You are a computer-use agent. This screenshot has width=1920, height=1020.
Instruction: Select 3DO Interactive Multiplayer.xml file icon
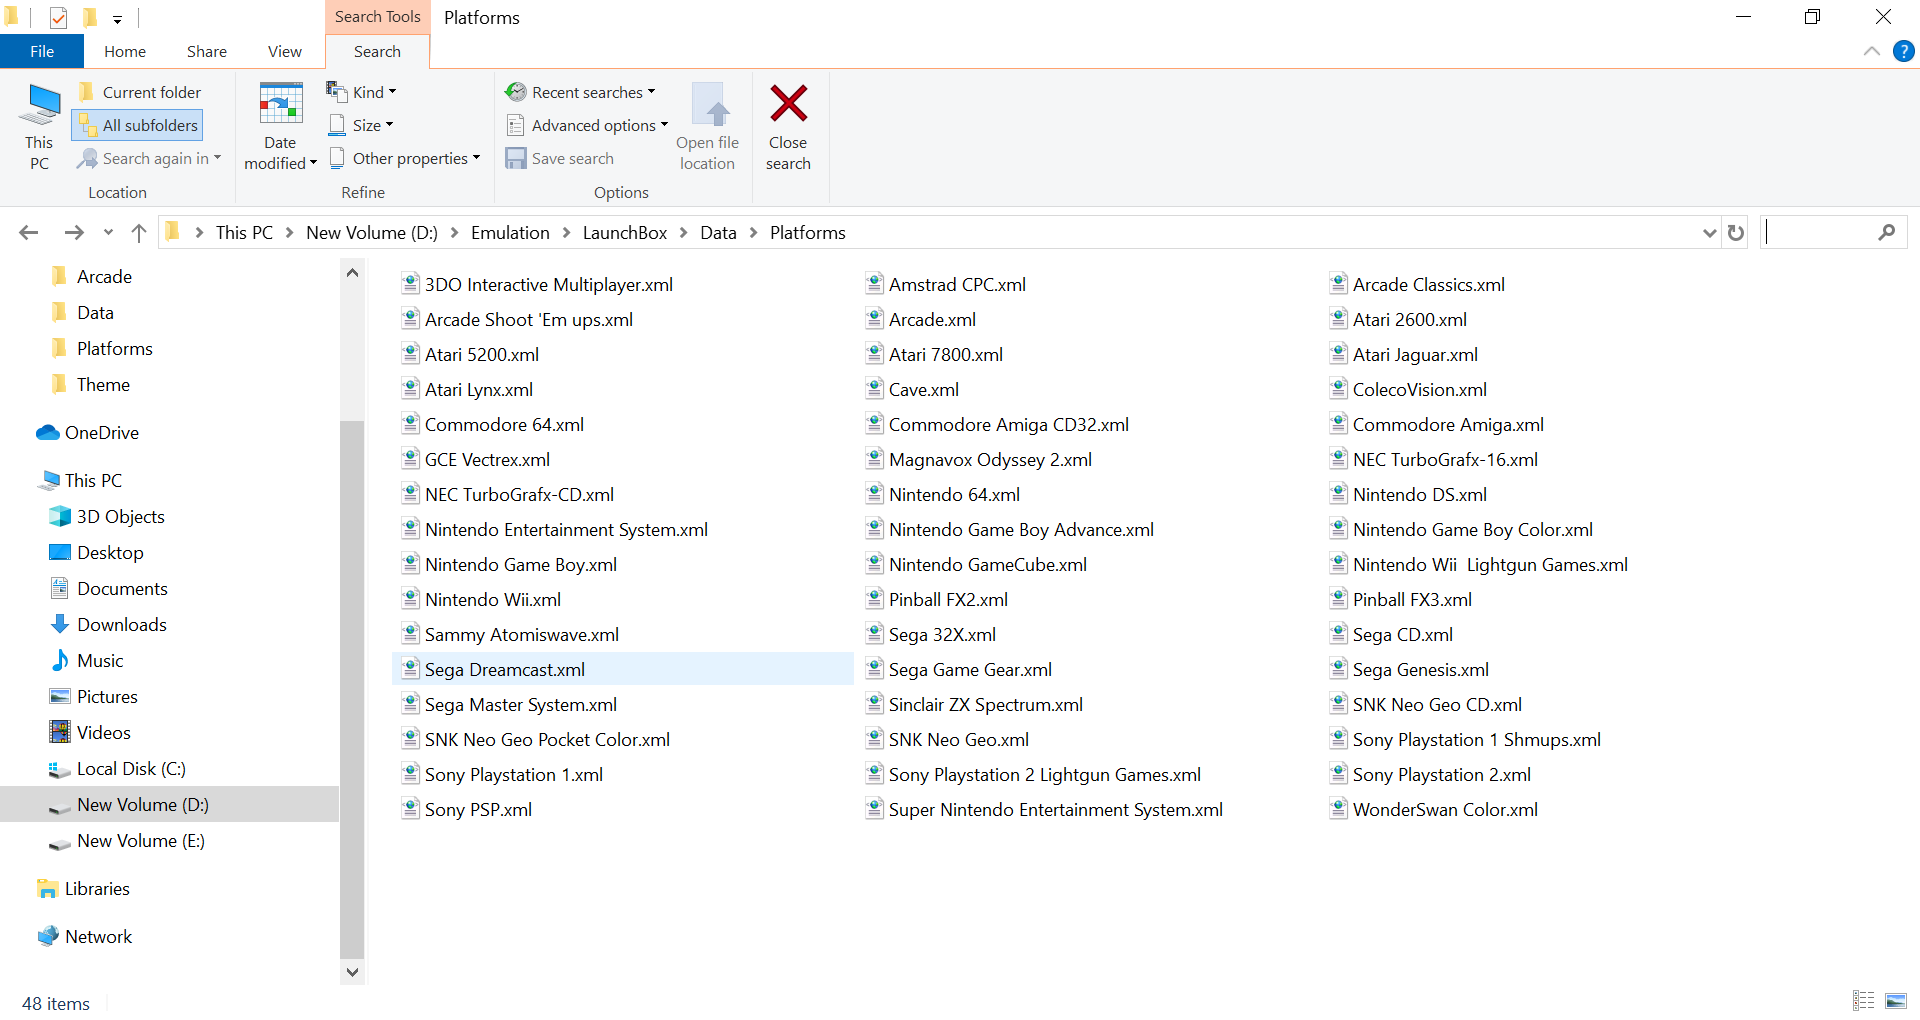coord(410,284)
